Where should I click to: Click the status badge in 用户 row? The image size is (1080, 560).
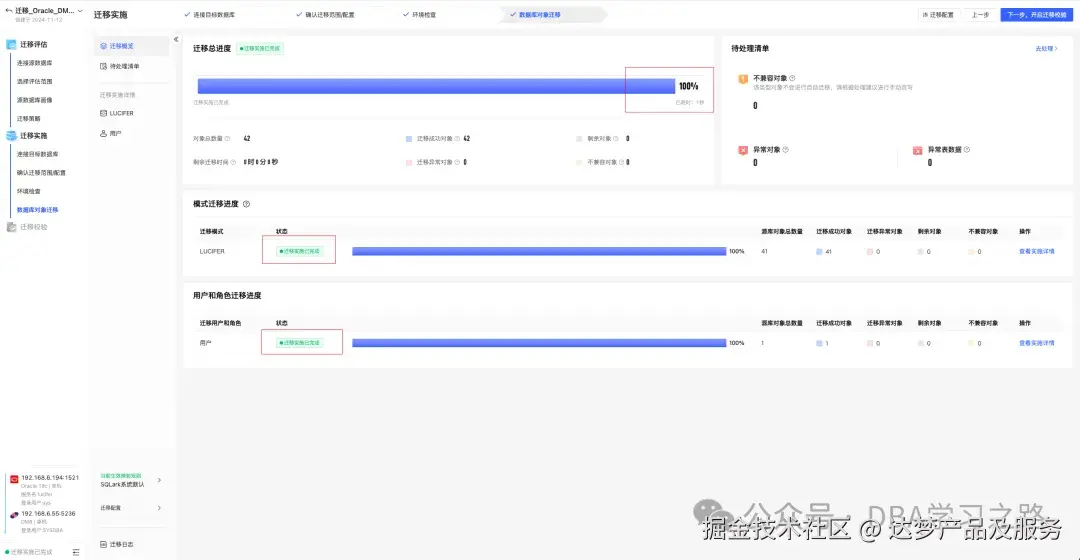click(300, 343)
